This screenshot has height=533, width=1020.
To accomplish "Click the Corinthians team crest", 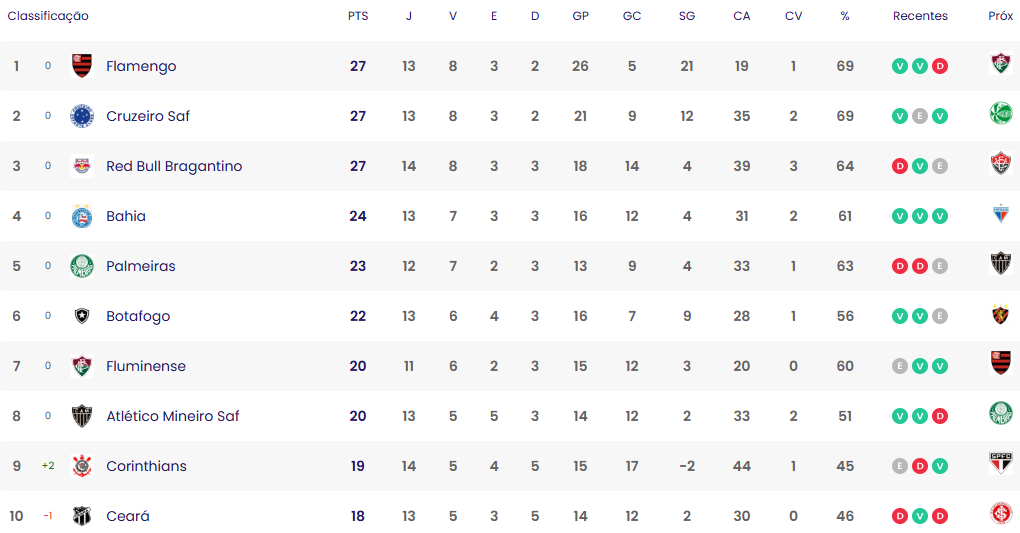I will (81, 466).
